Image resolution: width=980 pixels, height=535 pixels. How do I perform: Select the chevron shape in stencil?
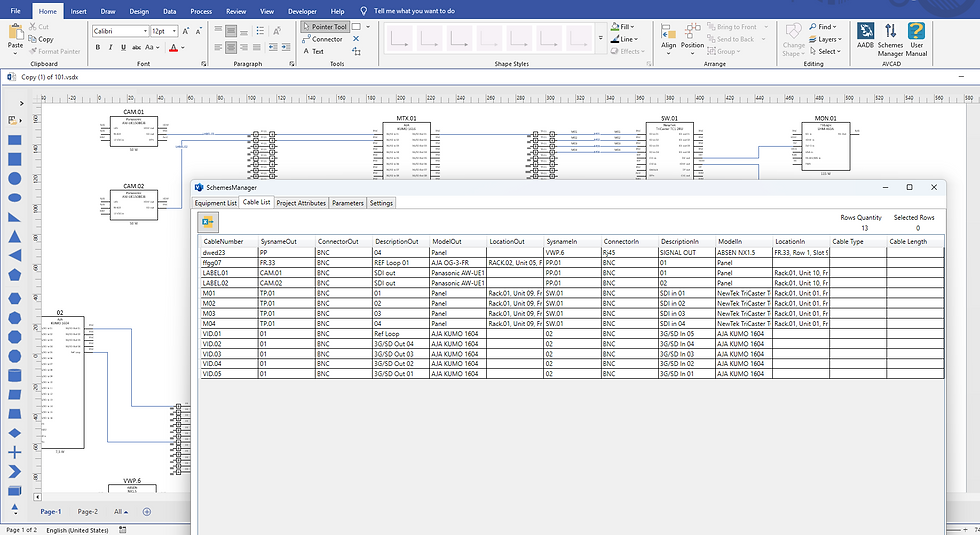[x=14, y=472]
